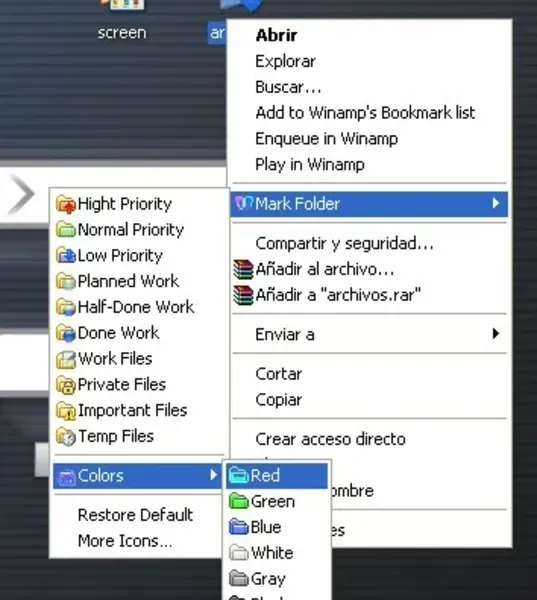Click the 'Red' color label text
The height and width of the screenshot is (600, 537).
(x=265, y=475)
